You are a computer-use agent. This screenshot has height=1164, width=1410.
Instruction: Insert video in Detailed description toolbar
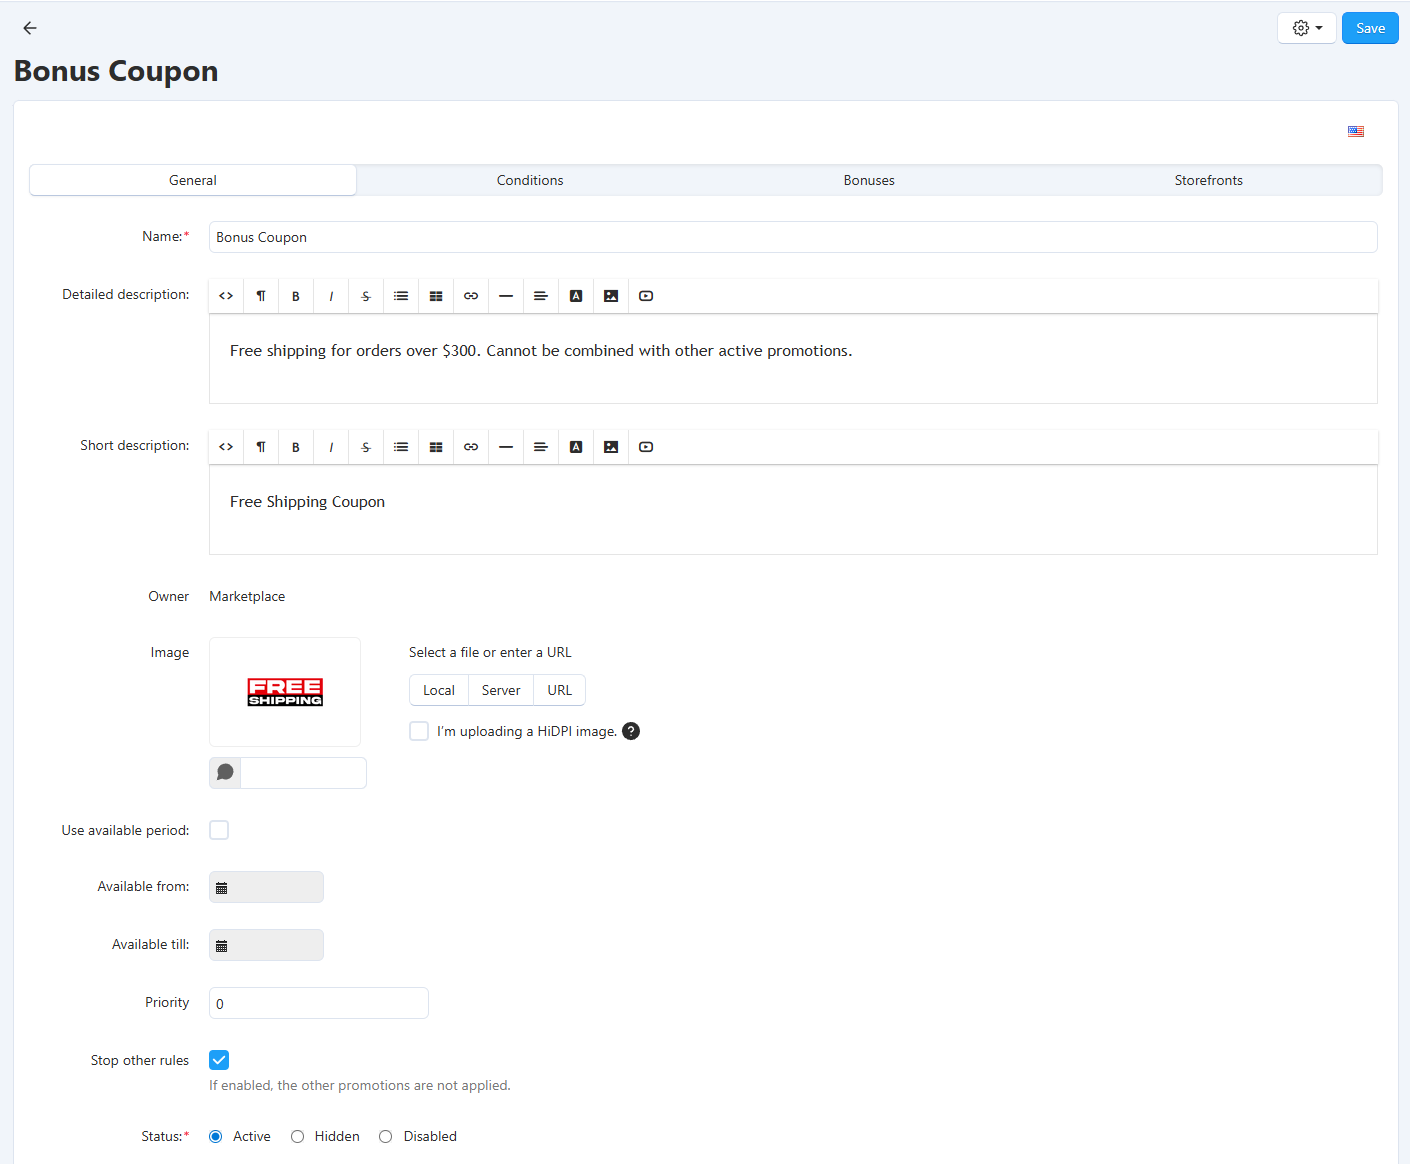coord(646,296)
